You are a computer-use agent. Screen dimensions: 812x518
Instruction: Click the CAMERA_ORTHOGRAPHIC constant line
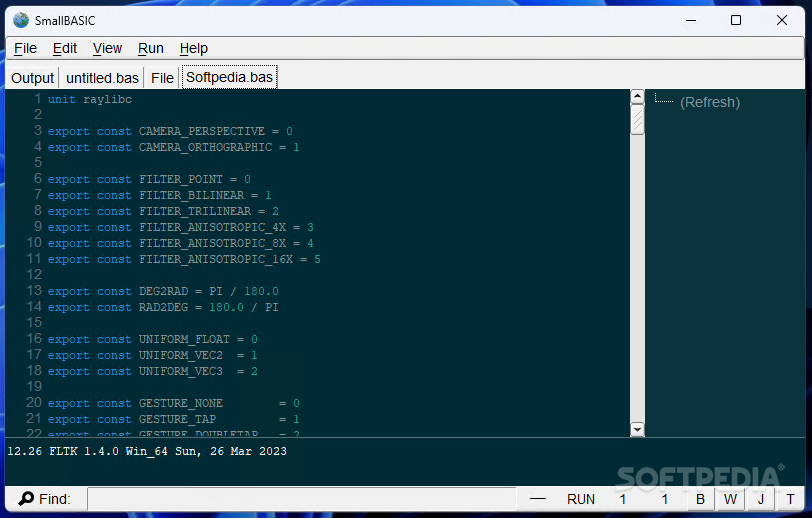coord(173,147)
